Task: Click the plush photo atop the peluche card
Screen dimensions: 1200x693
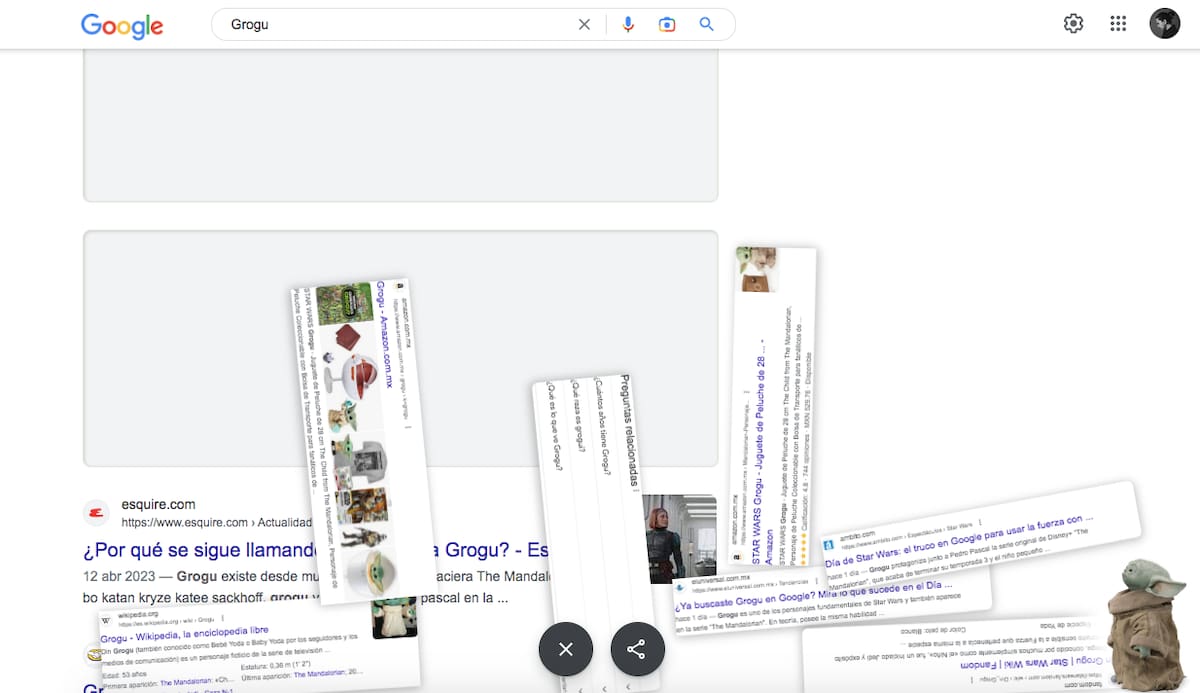Action: [x=757, y=269]
